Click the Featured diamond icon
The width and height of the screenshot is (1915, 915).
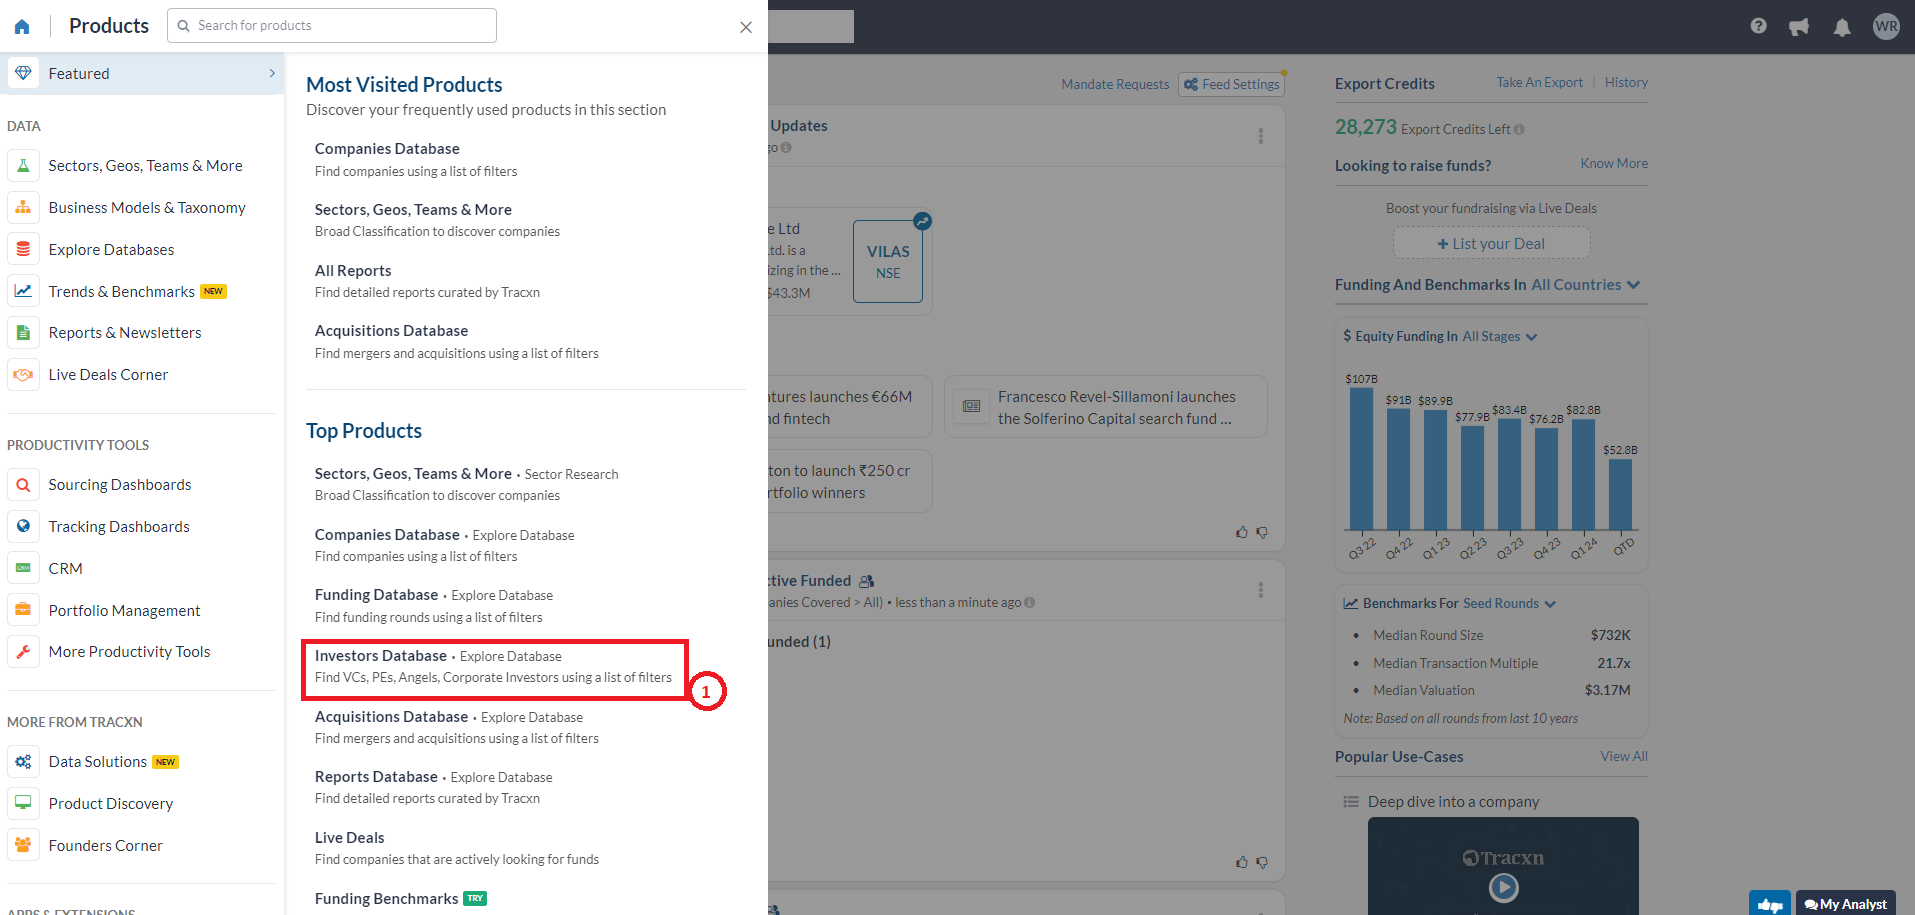(x=23, y=73)
